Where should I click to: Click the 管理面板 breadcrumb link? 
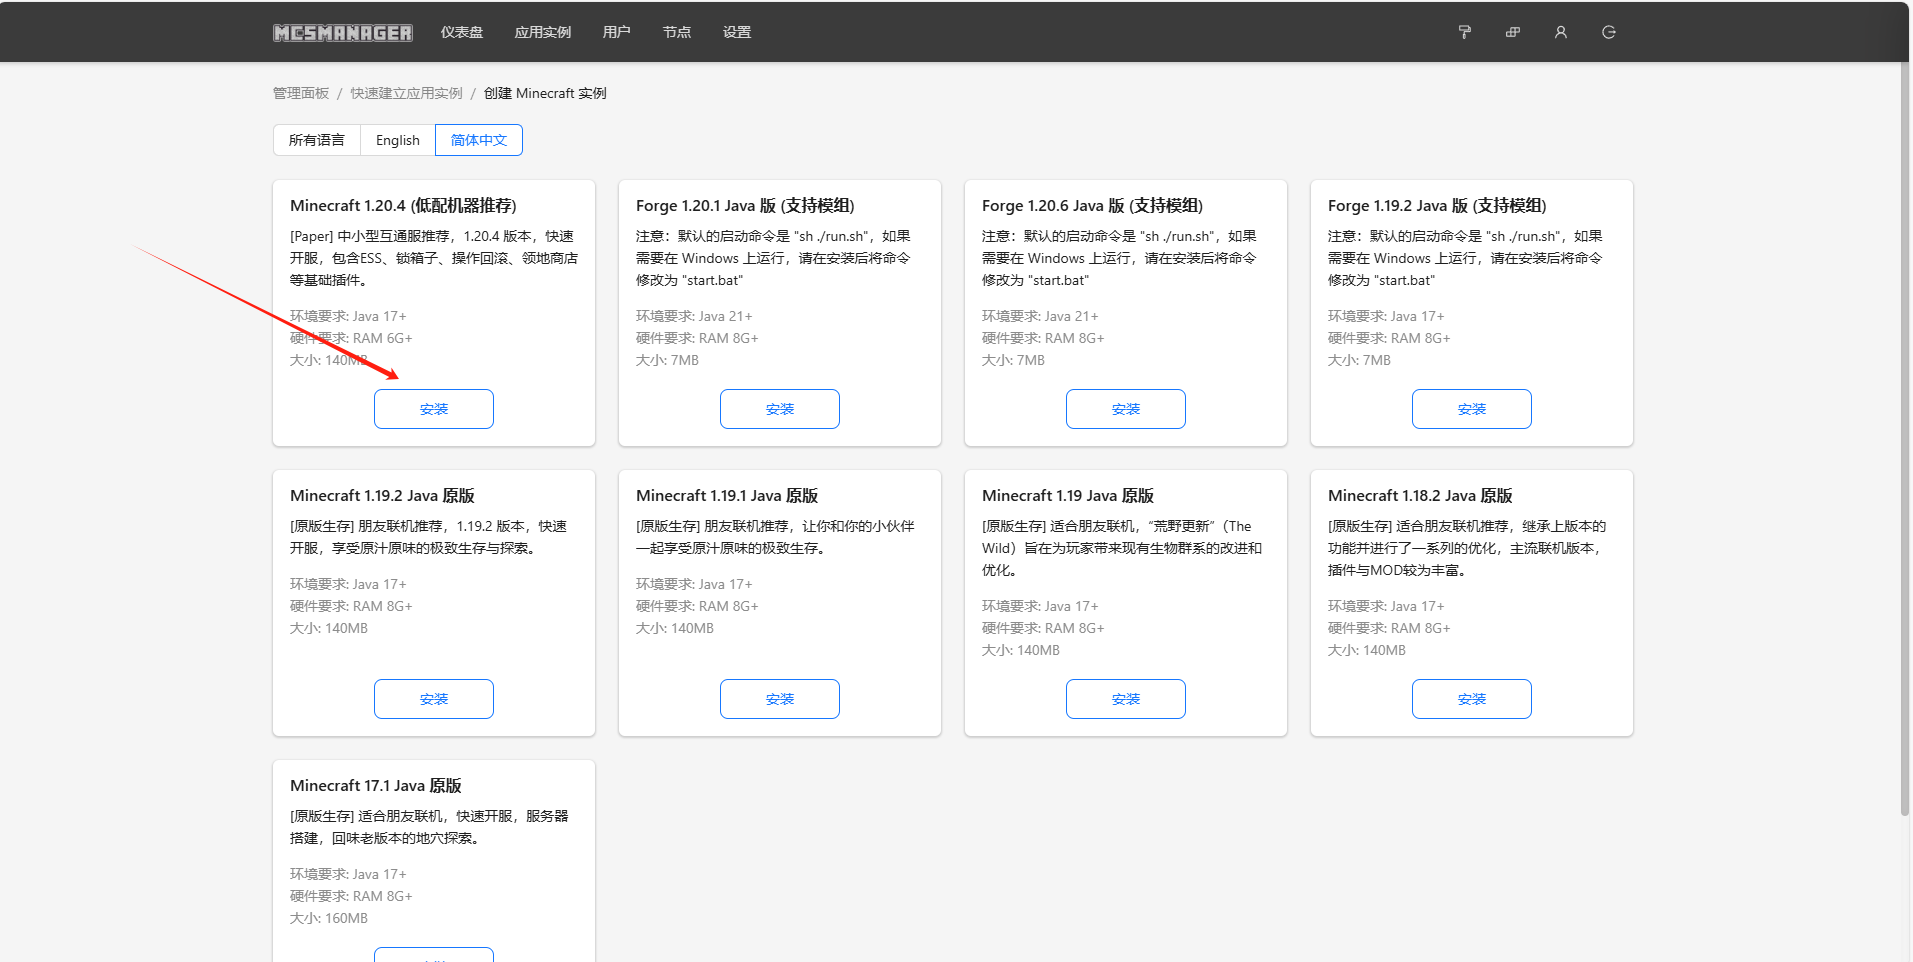click(301, 93)
